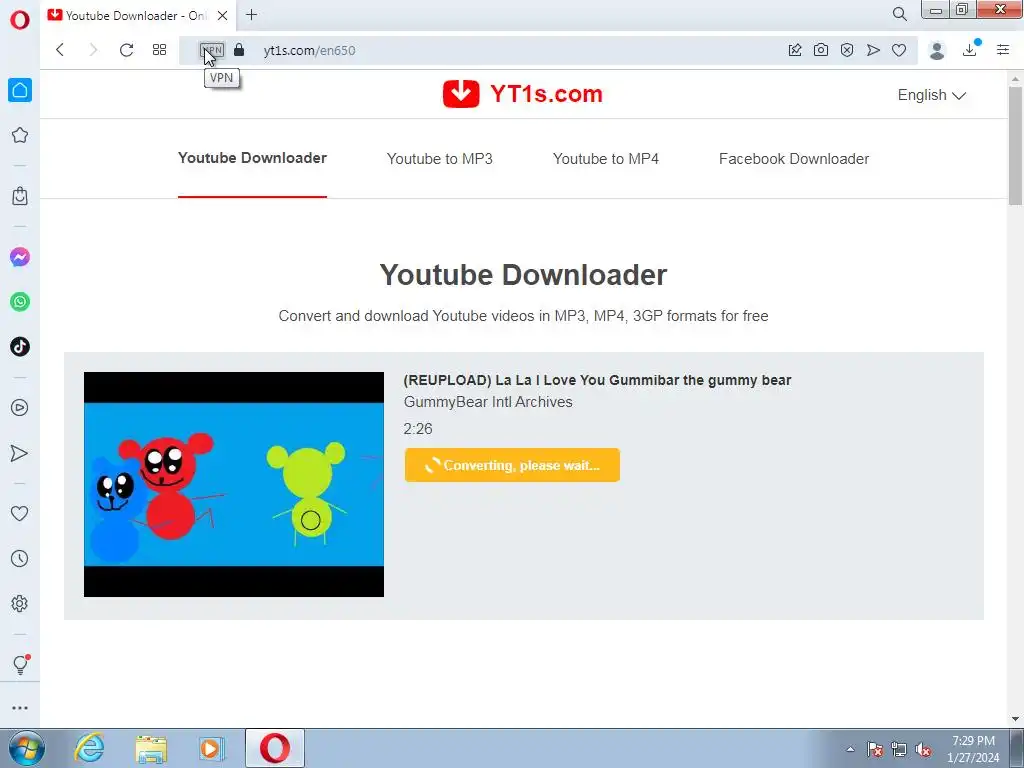This screenshot has height=768, width=1024.
Task: Open the History clock sidebar icon
Action: [x=20, y=558]
